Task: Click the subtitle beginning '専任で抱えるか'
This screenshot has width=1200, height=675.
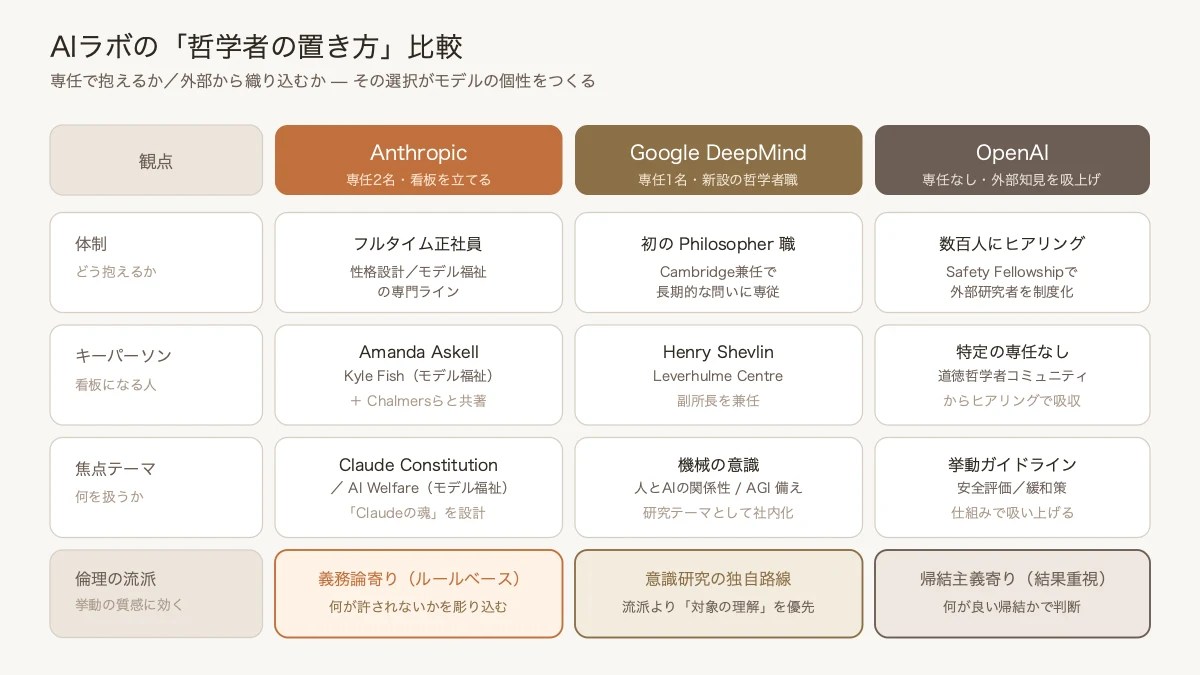Action: click(x=322, y=81)
